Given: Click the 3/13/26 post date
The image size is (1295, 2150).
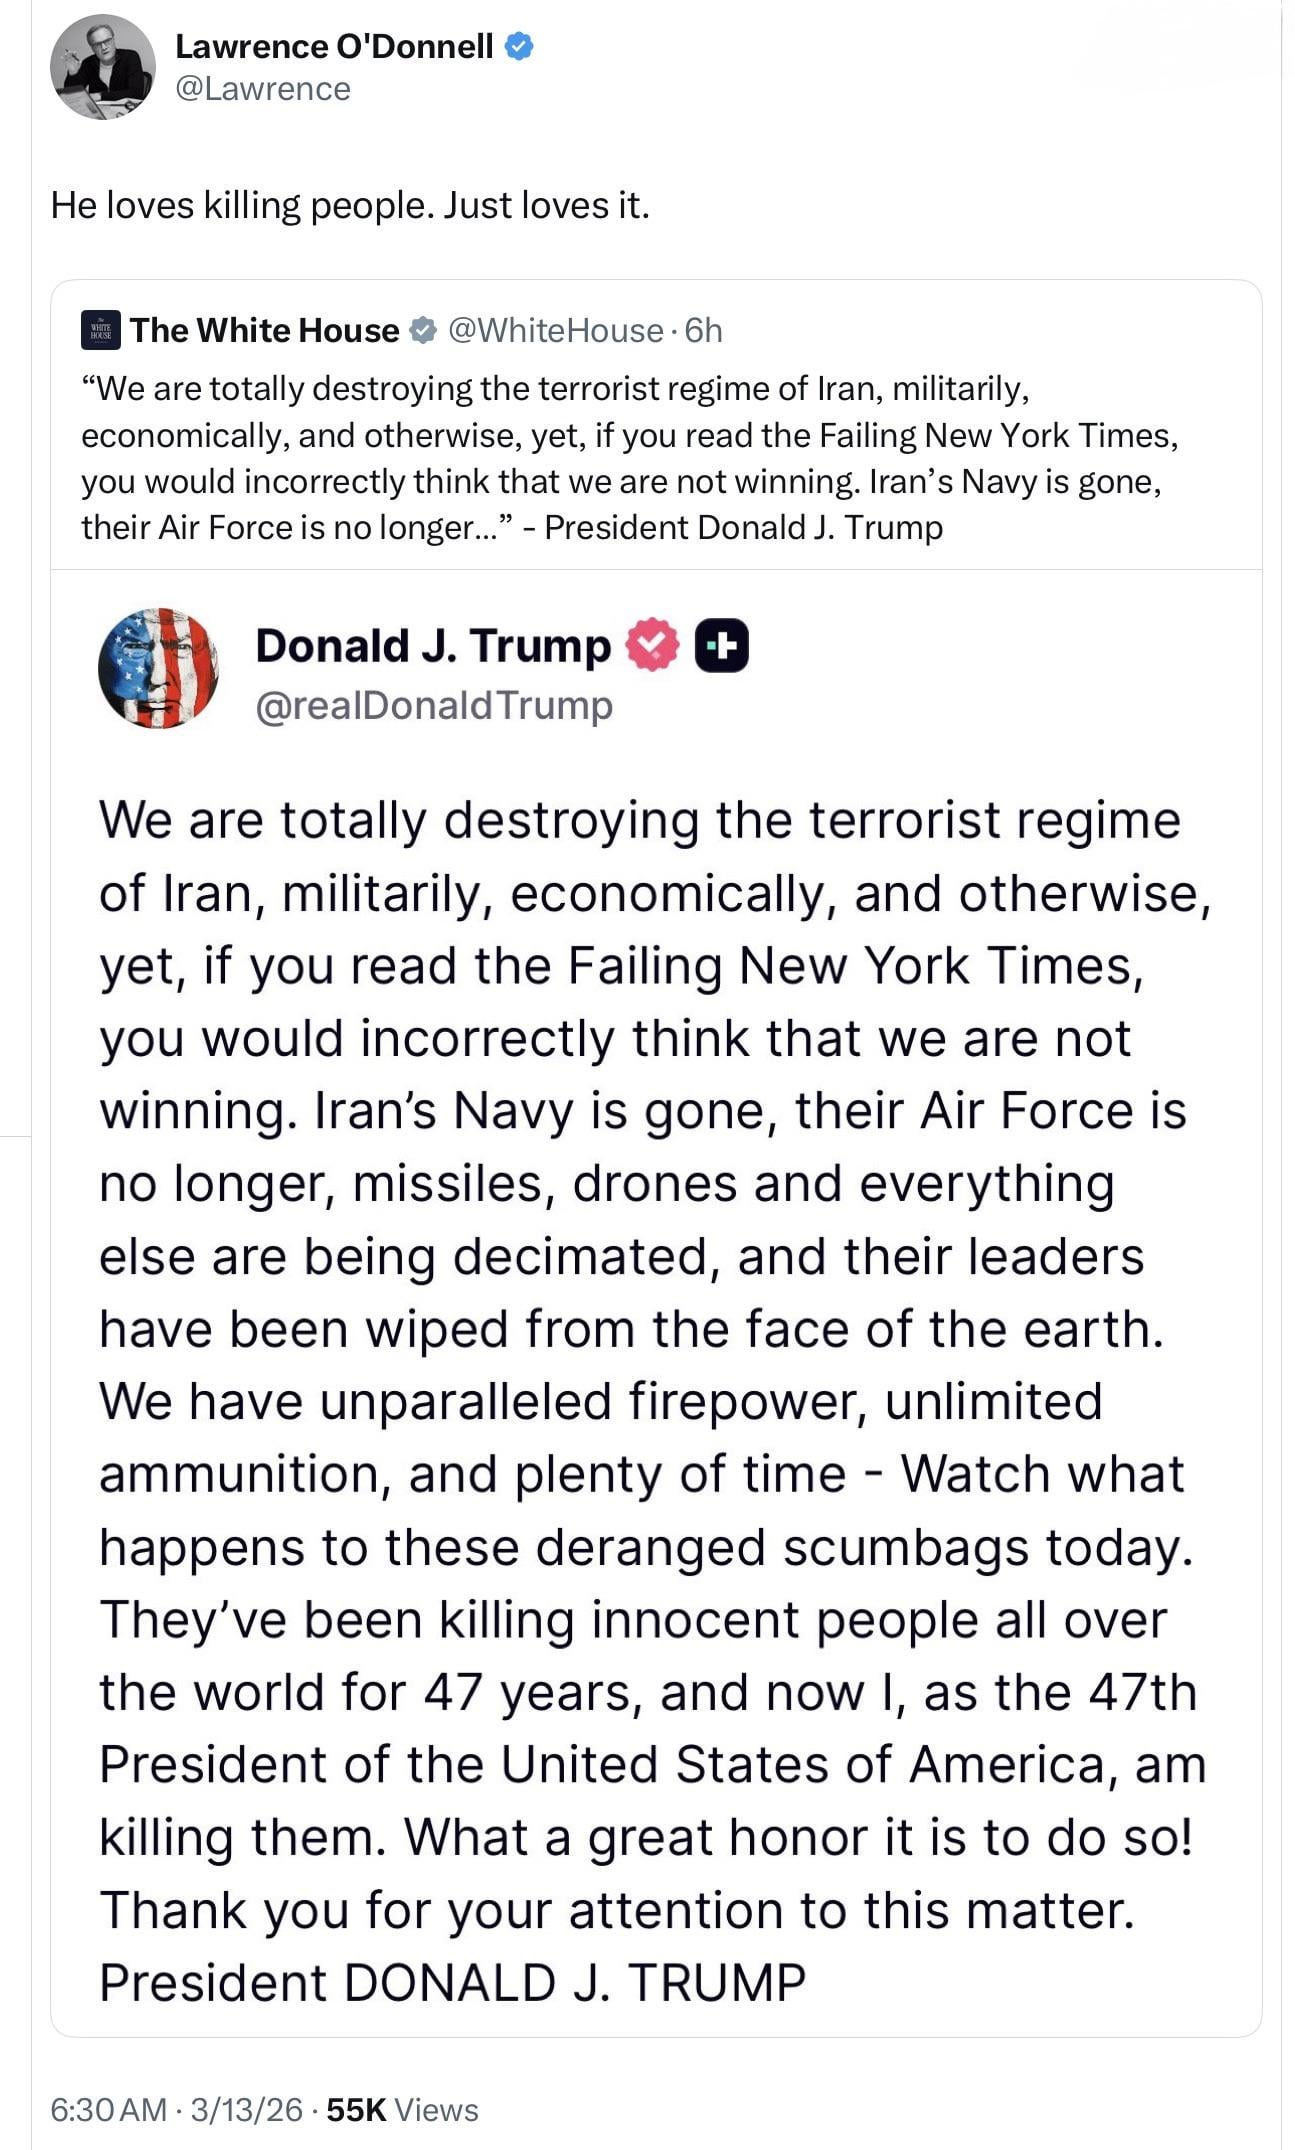Looking at the screenshot, I should tap(246, 2109).
